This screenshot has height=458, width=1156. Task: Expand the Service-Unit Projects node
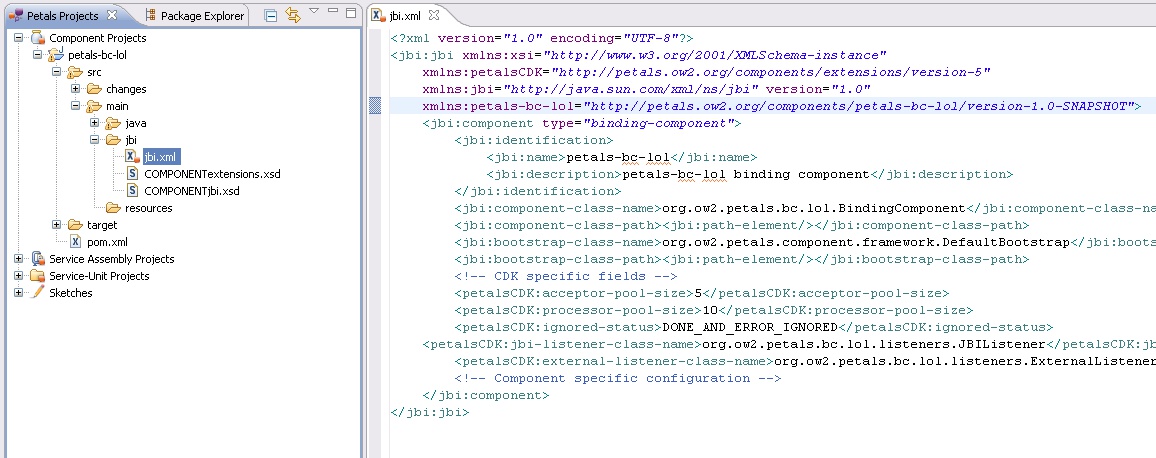pyautogui.click(x=19, y=276)
